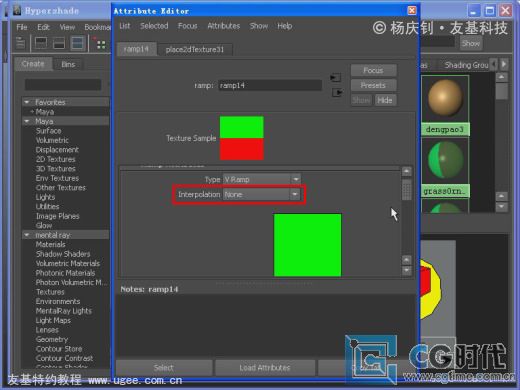Viewport: 520px width, 390px height.
Task: Click the Select button at bottom
Action: pyautogui.click(x=164, y=368)
